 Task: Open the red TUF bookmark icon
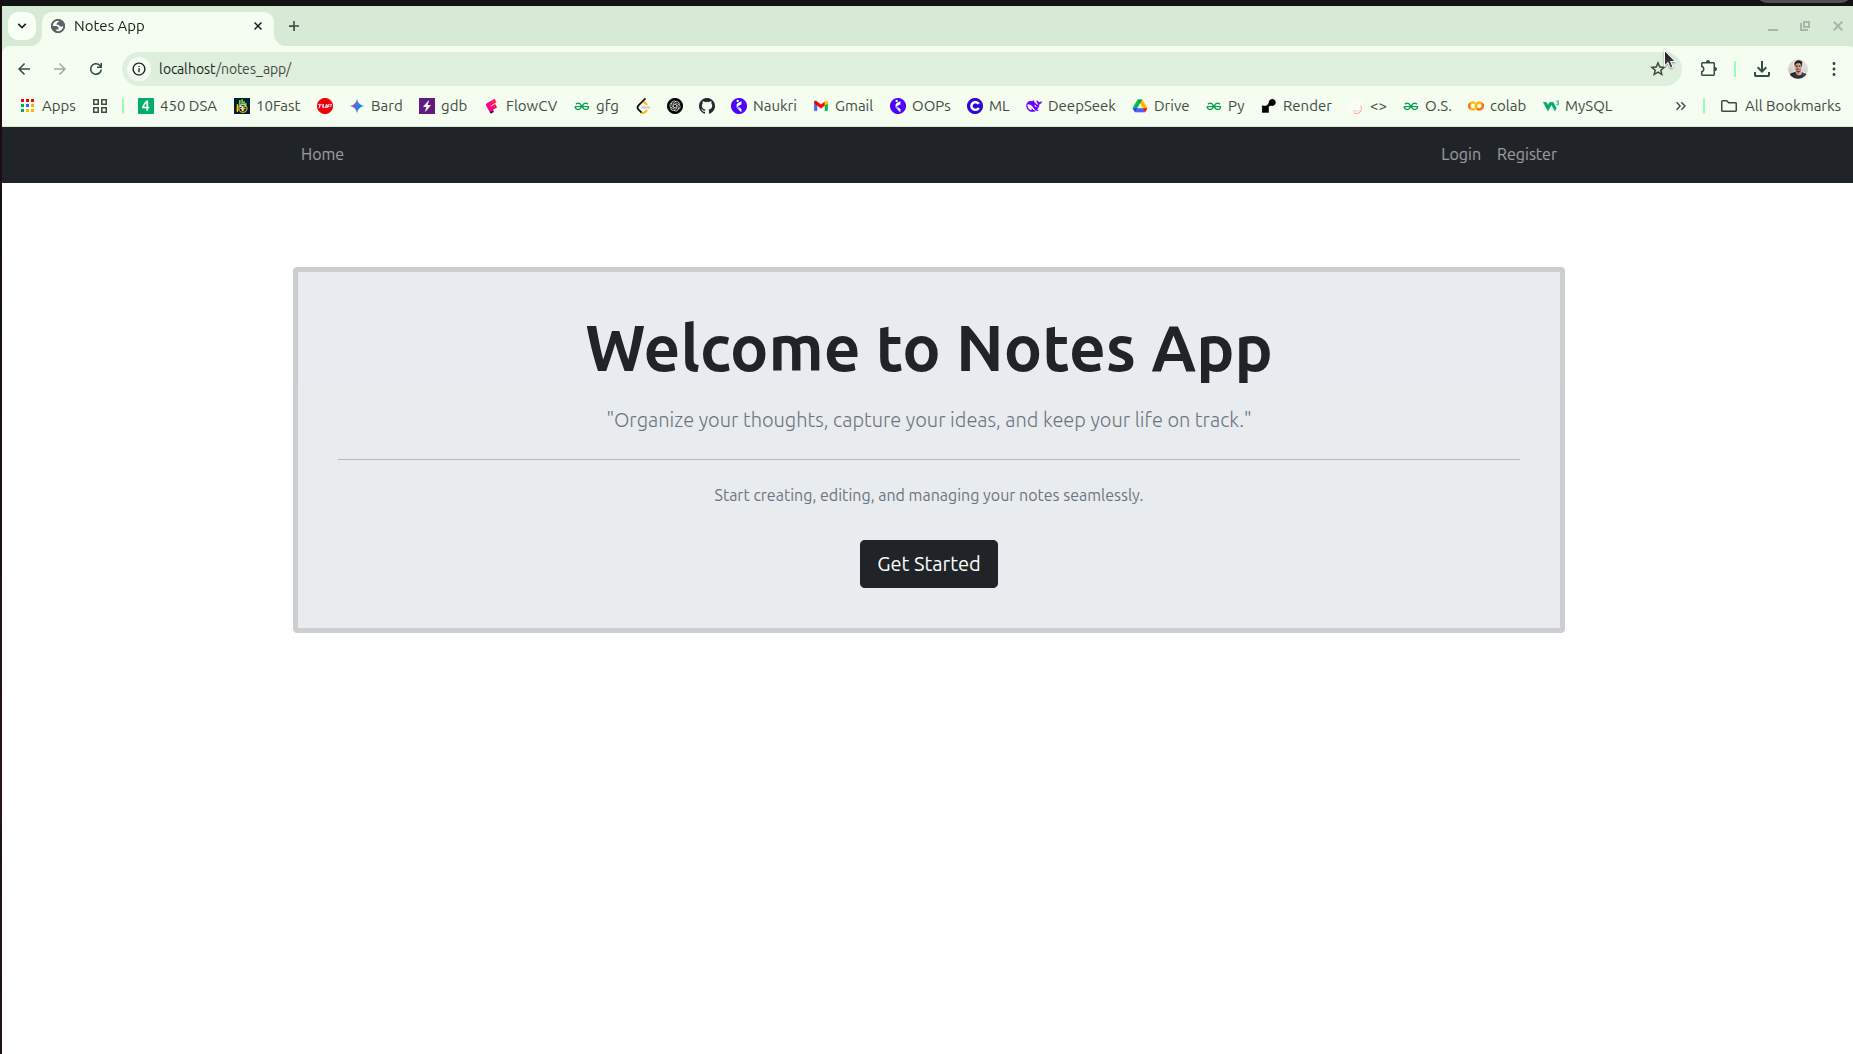[325, 106]
